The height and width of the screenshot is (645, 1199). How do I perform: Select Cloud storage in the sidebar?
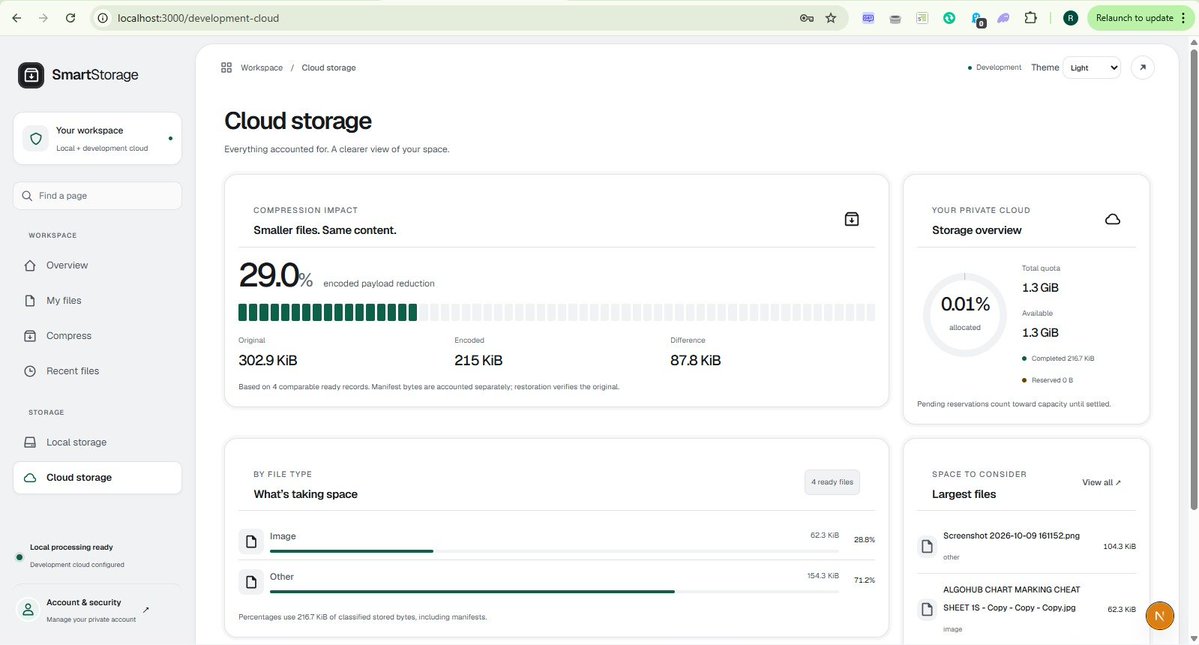point(97,478)
